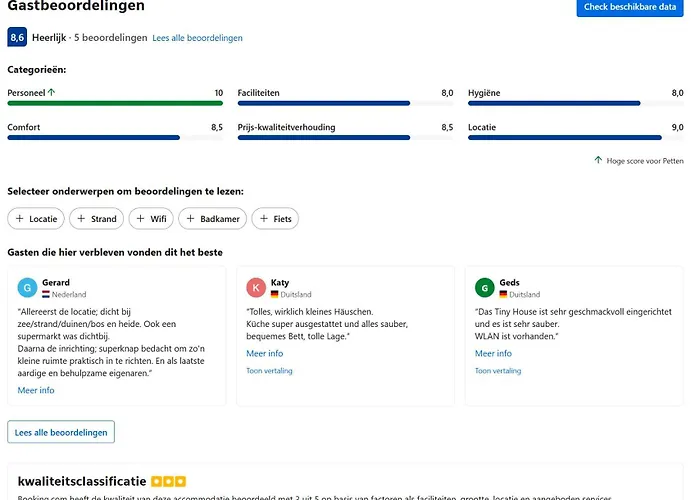The image size is (700, 500).
Task: Open Lees alle beoordelingen link at top
Action: 197,38
